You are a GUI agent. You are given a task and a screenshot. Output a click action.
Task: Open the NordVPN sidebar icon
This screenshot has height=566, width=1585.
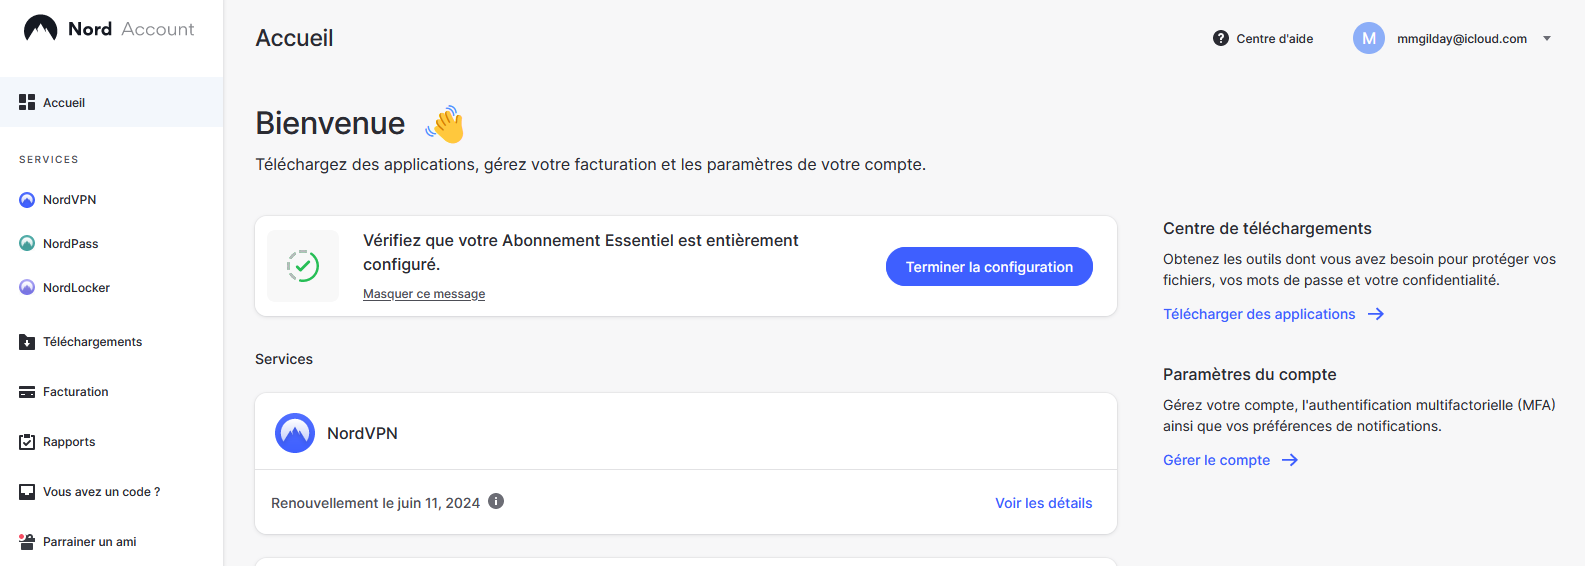(27, 200)
